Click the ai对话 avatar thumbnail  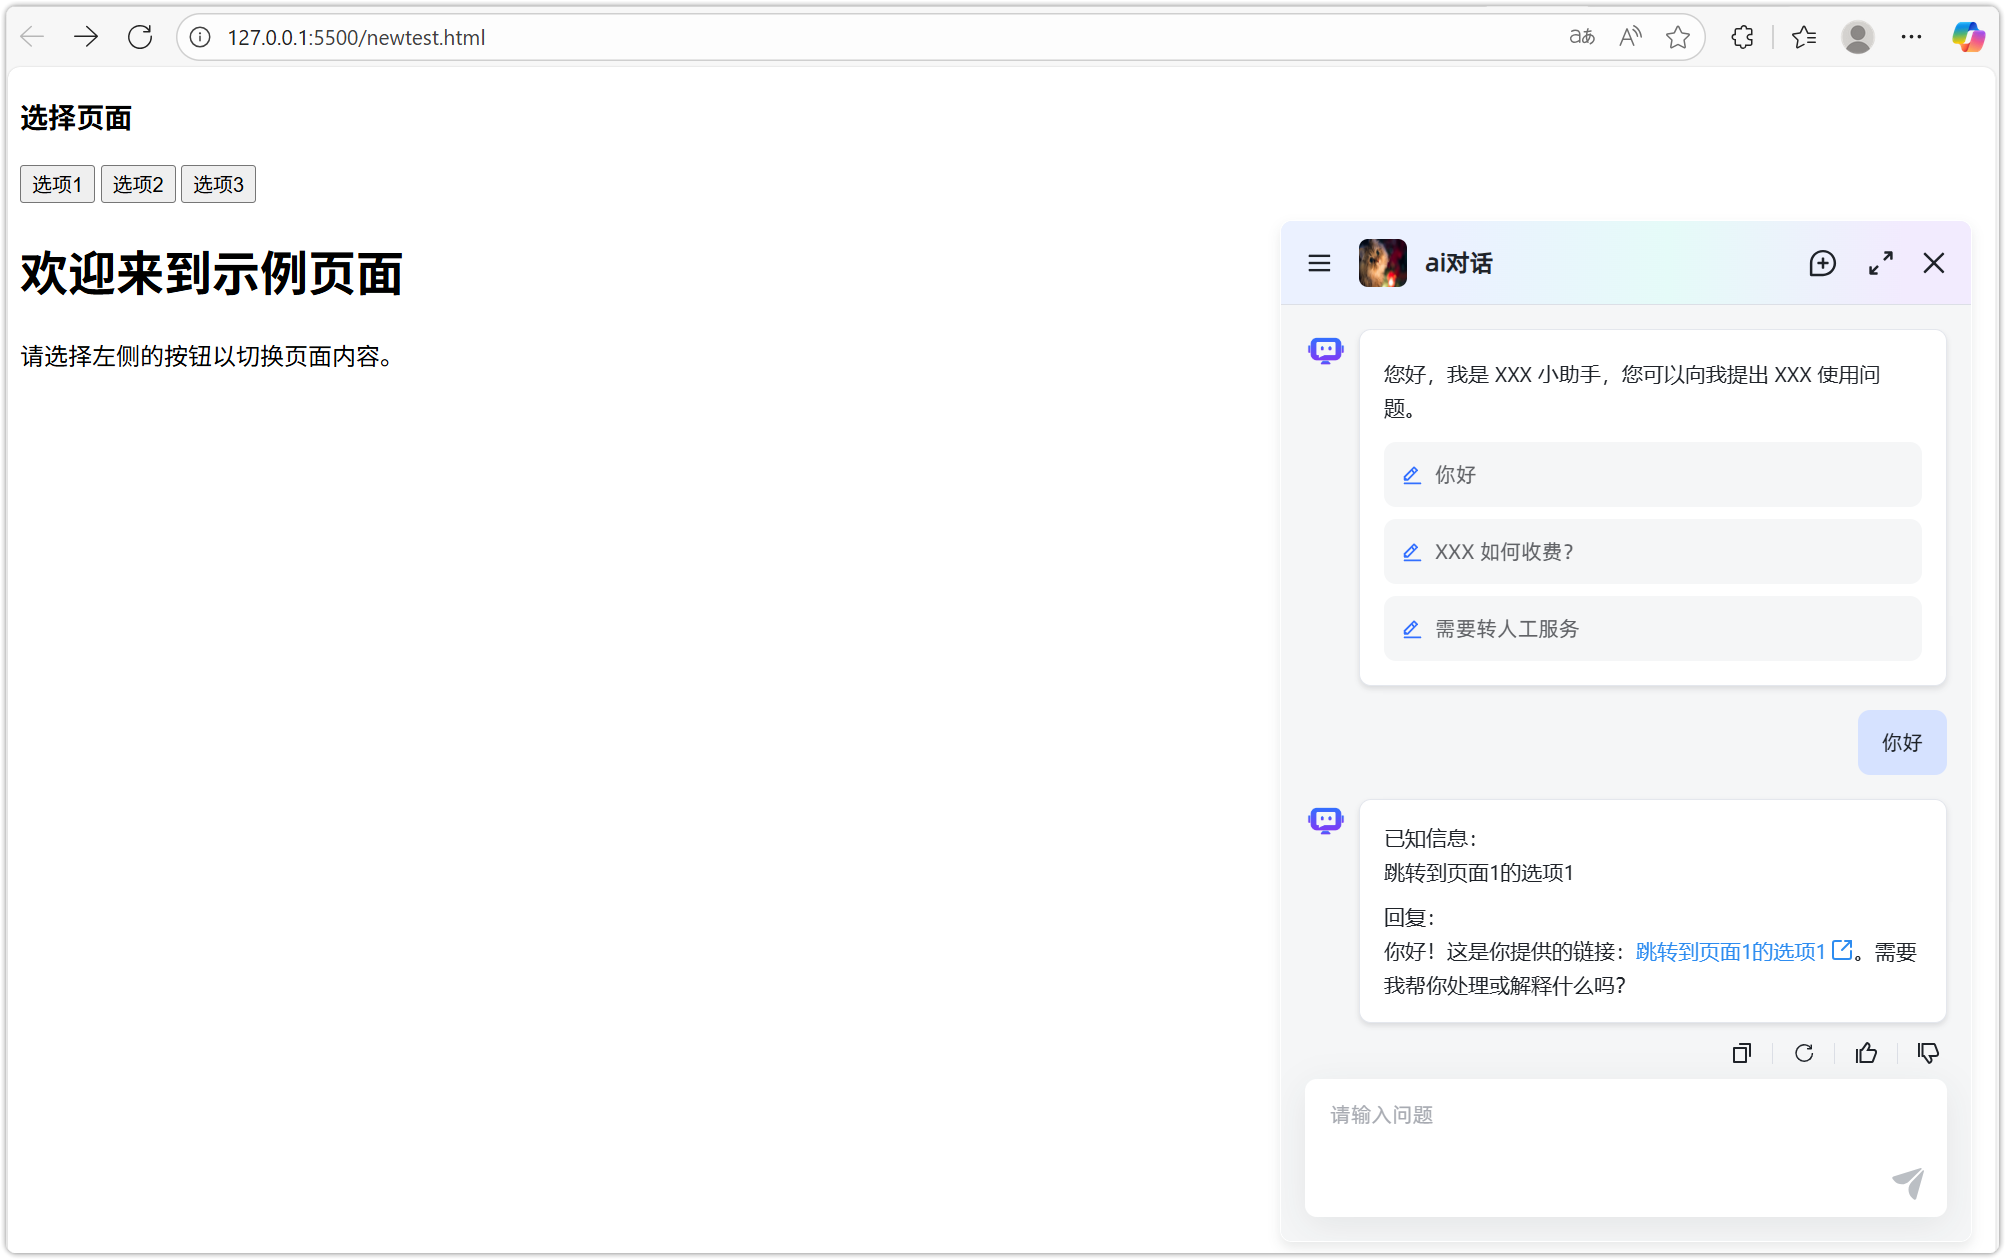(1382, 263)
